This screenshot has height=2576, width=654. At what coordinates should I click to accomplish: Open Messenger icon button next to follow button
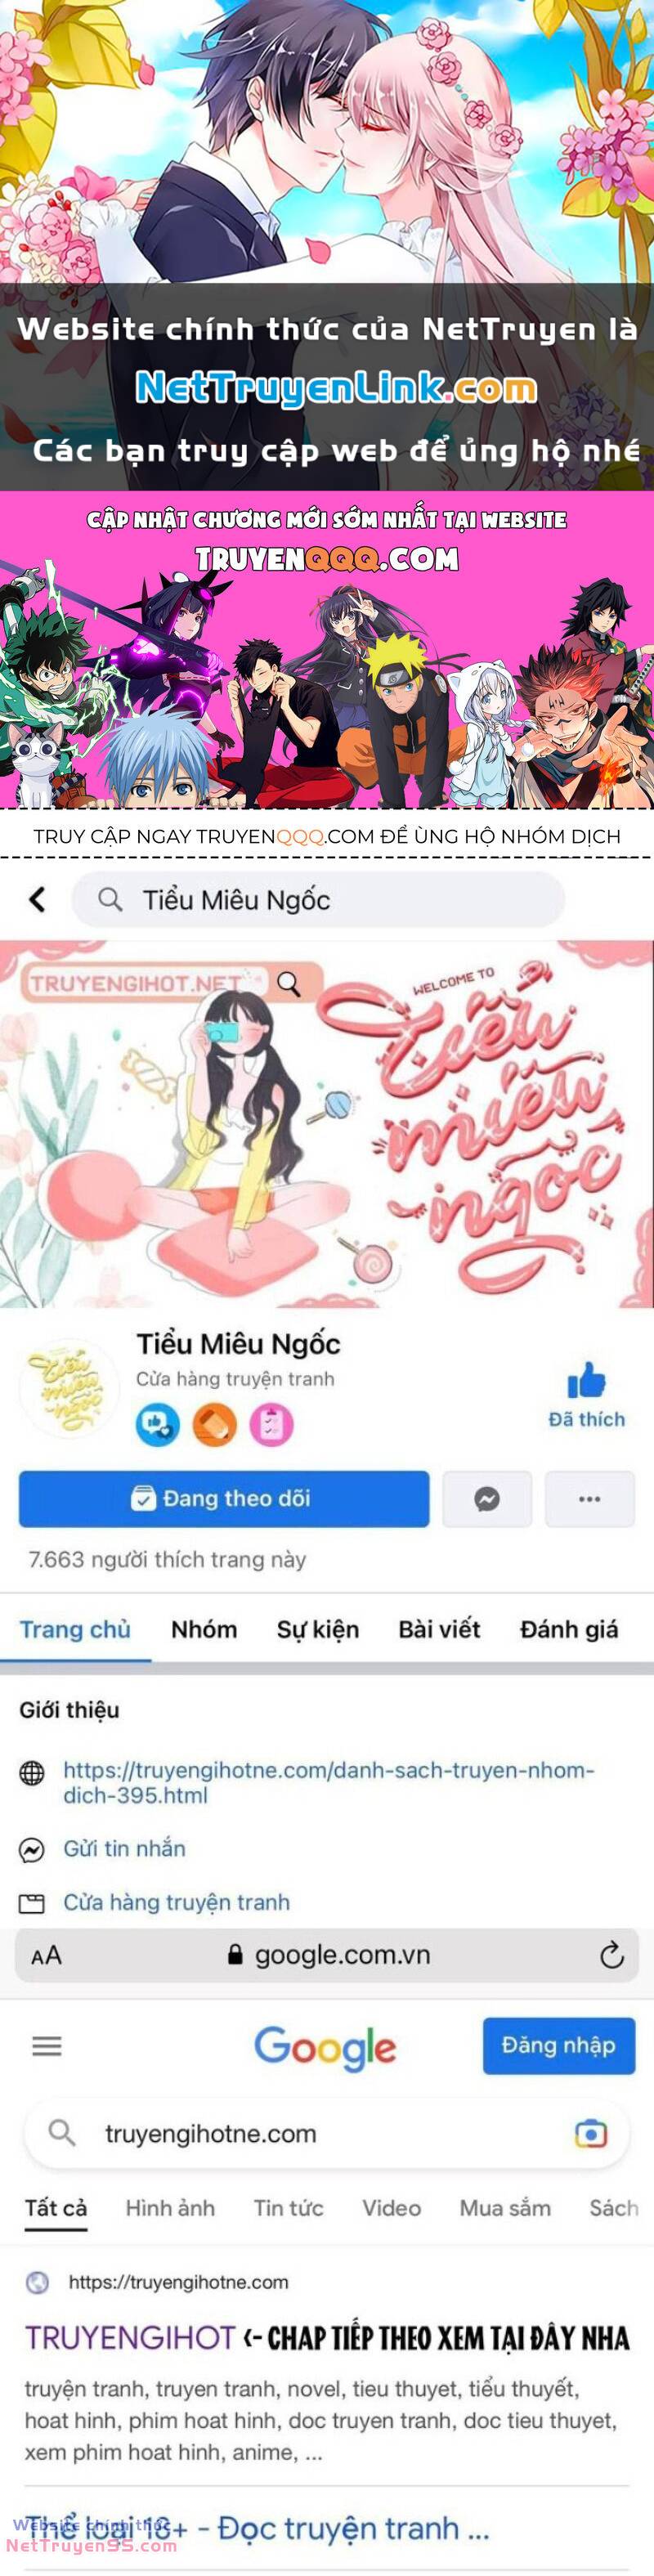point(487,1499)
